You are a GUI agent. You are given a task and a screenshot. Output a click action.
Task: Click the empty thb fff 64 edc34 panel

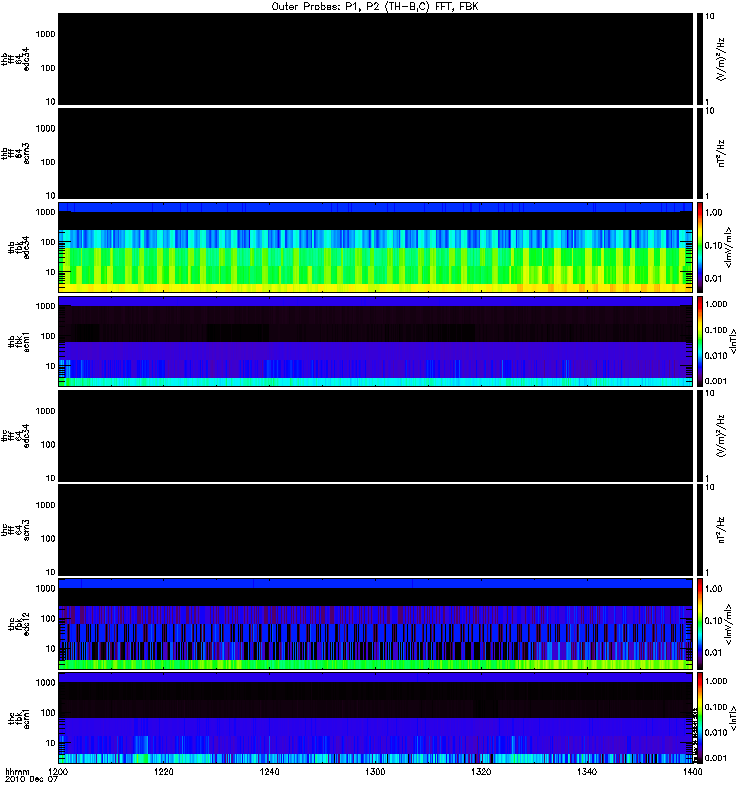click(x=375, y=59)
